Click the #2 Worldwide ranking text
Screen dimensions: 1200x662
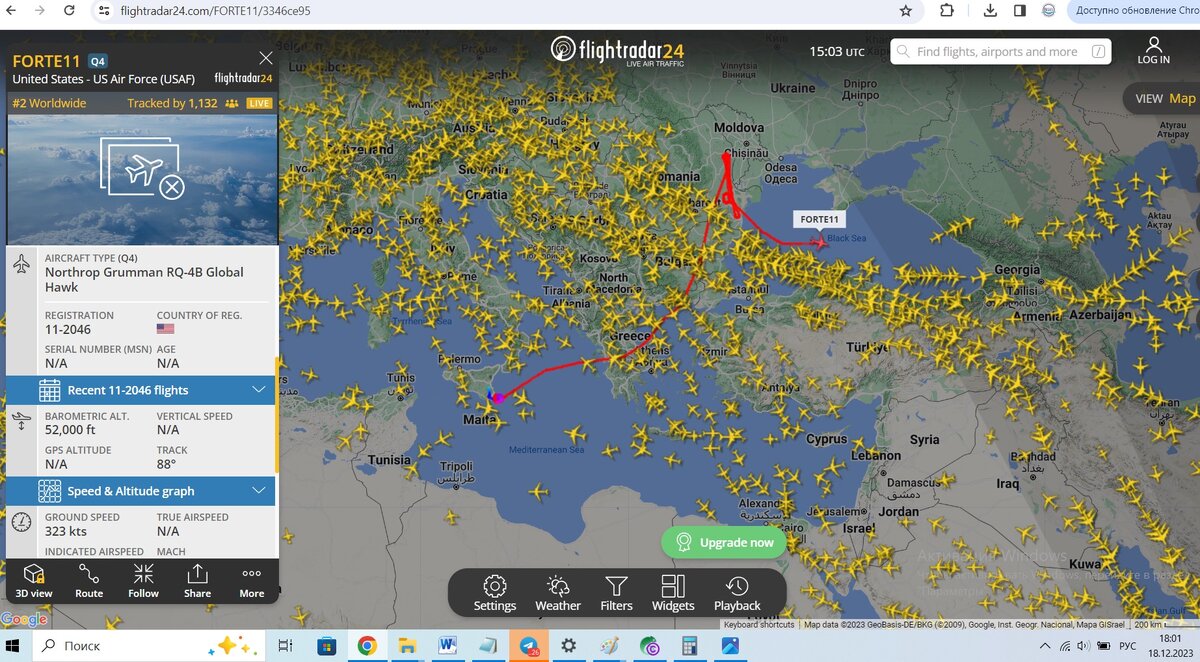pos(49,103)
